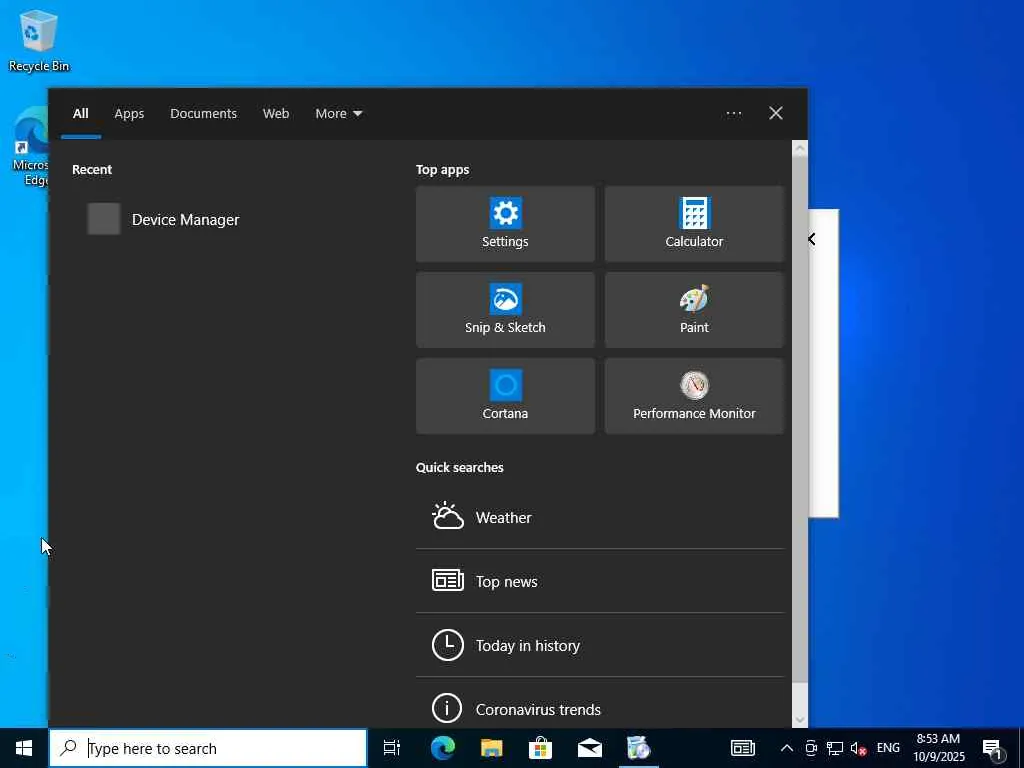
Task: Open network status tray icon
Action: coord(835,748)
